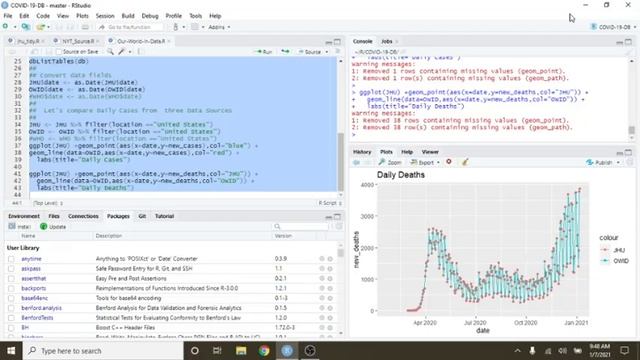Check the BenfordTests package checkbox
640x360 pixels.
point(11,318)
